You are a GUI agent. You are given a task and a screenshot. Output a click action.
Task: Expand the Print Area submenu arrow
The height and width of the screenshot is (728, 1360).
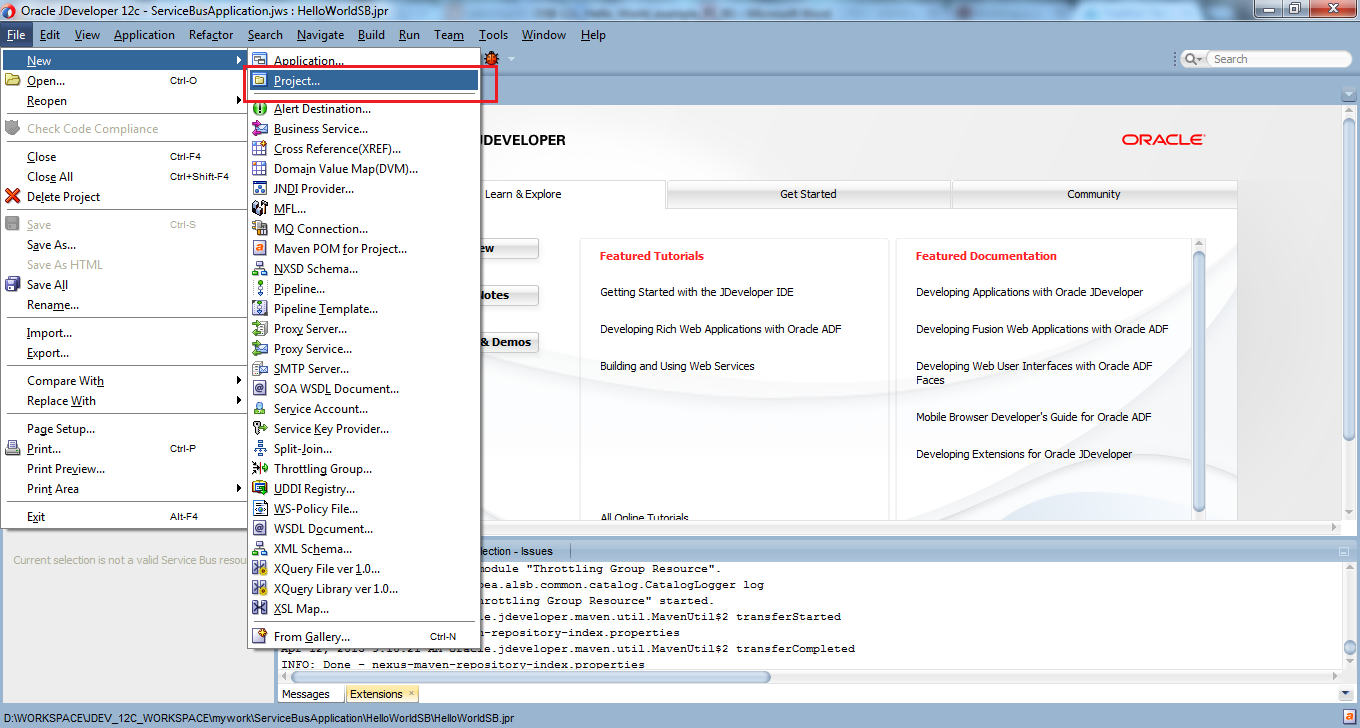tap(239, 489)
